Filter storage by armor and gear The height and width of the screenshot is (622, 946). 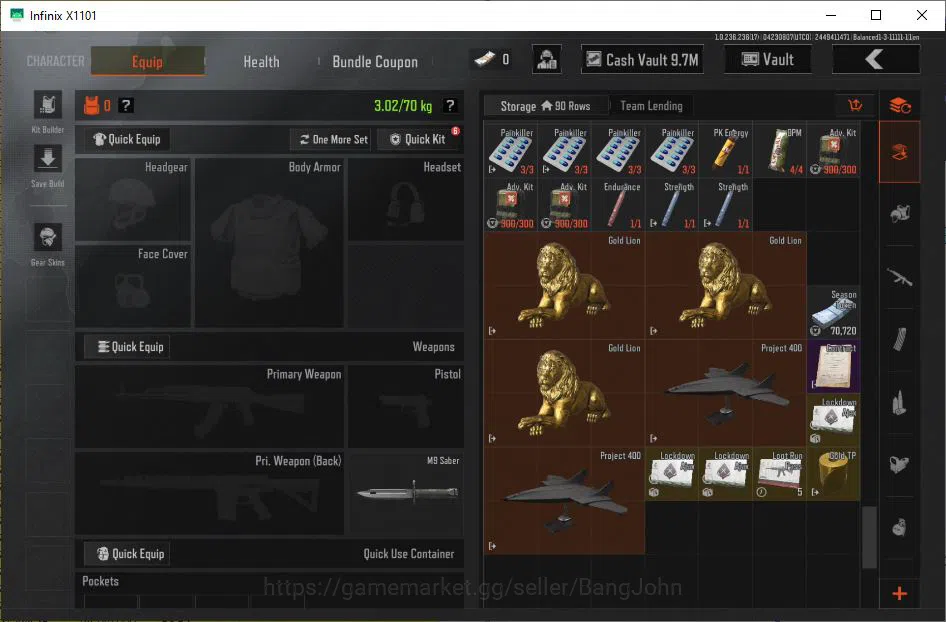(900, 214)
